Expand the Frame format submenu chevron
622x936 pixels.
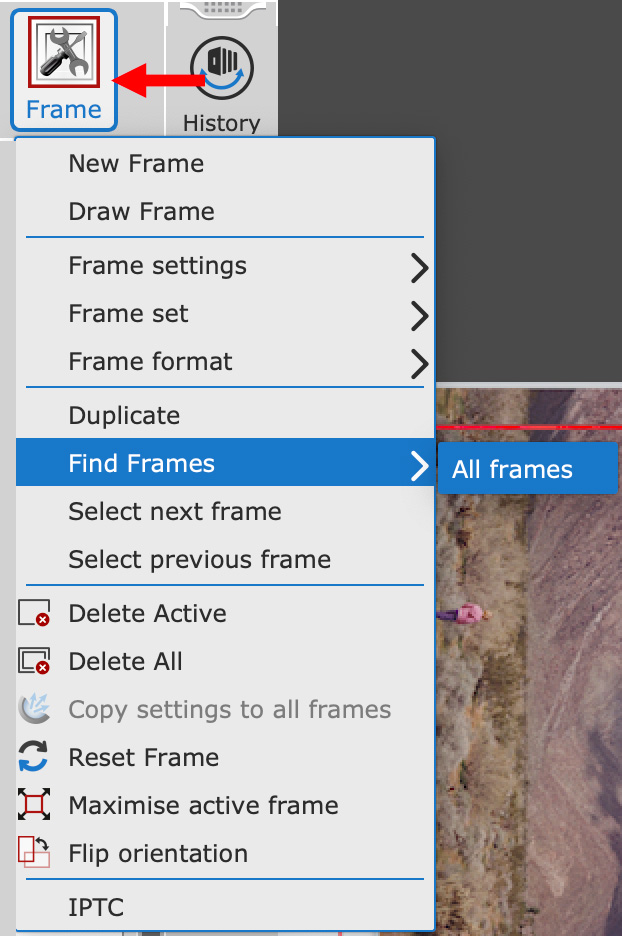420,364
